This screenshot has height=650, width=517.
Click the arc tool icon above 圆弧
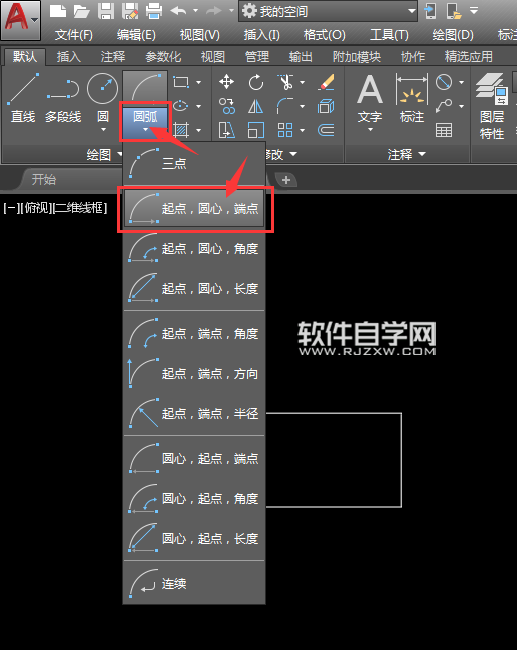tap(145, 86)
